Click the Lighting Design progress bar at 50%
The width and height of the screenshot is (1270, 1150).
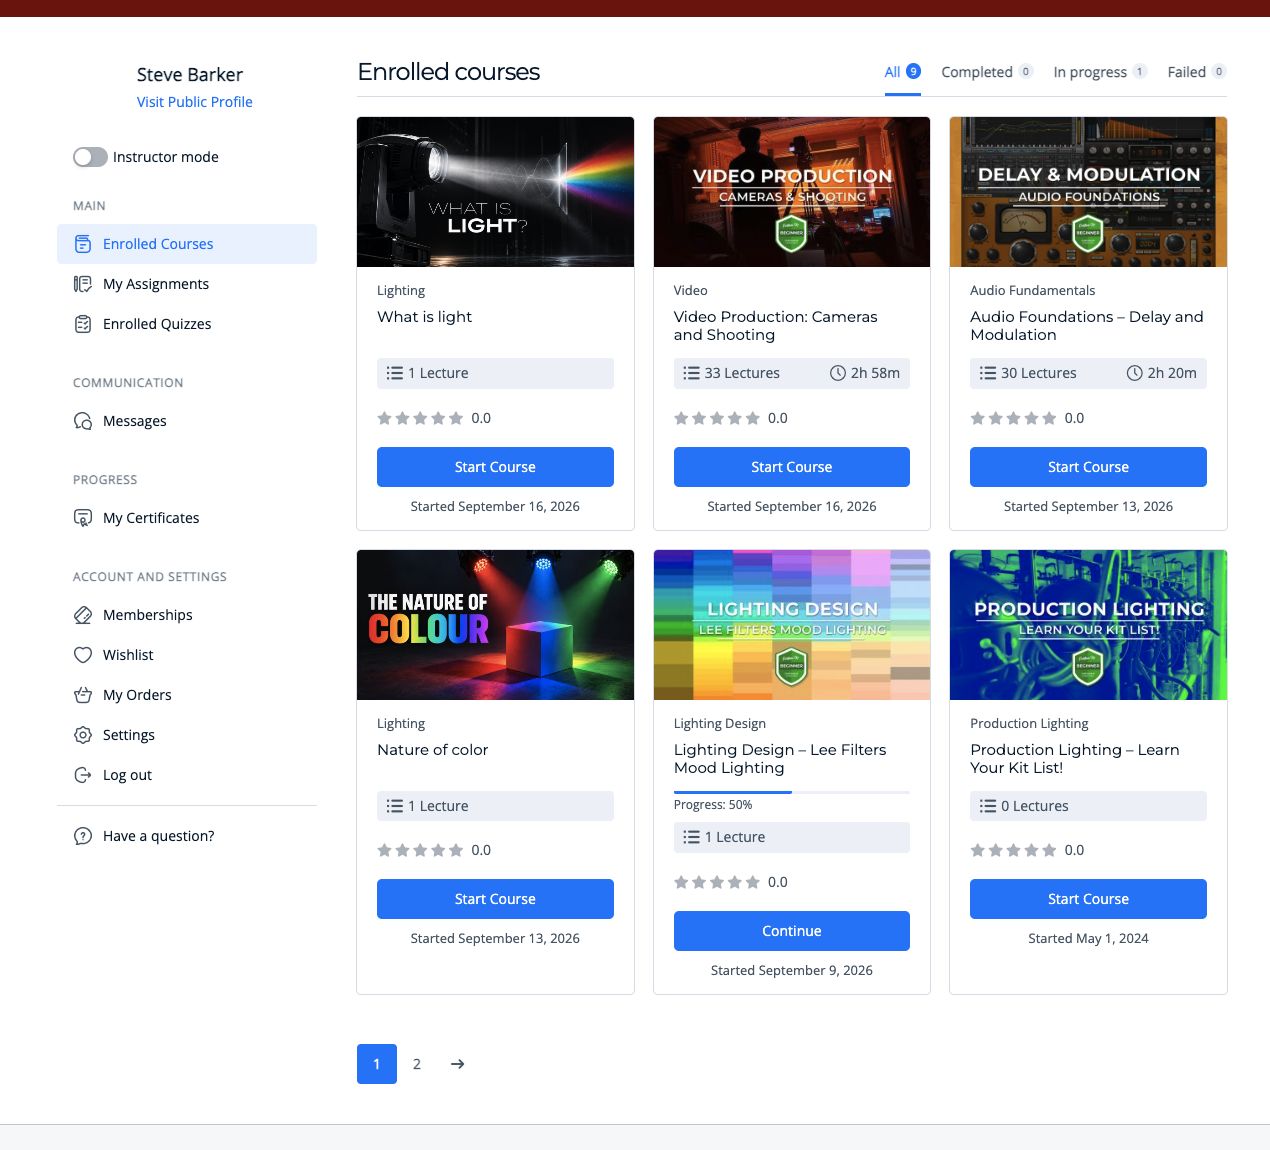[792, 792]
